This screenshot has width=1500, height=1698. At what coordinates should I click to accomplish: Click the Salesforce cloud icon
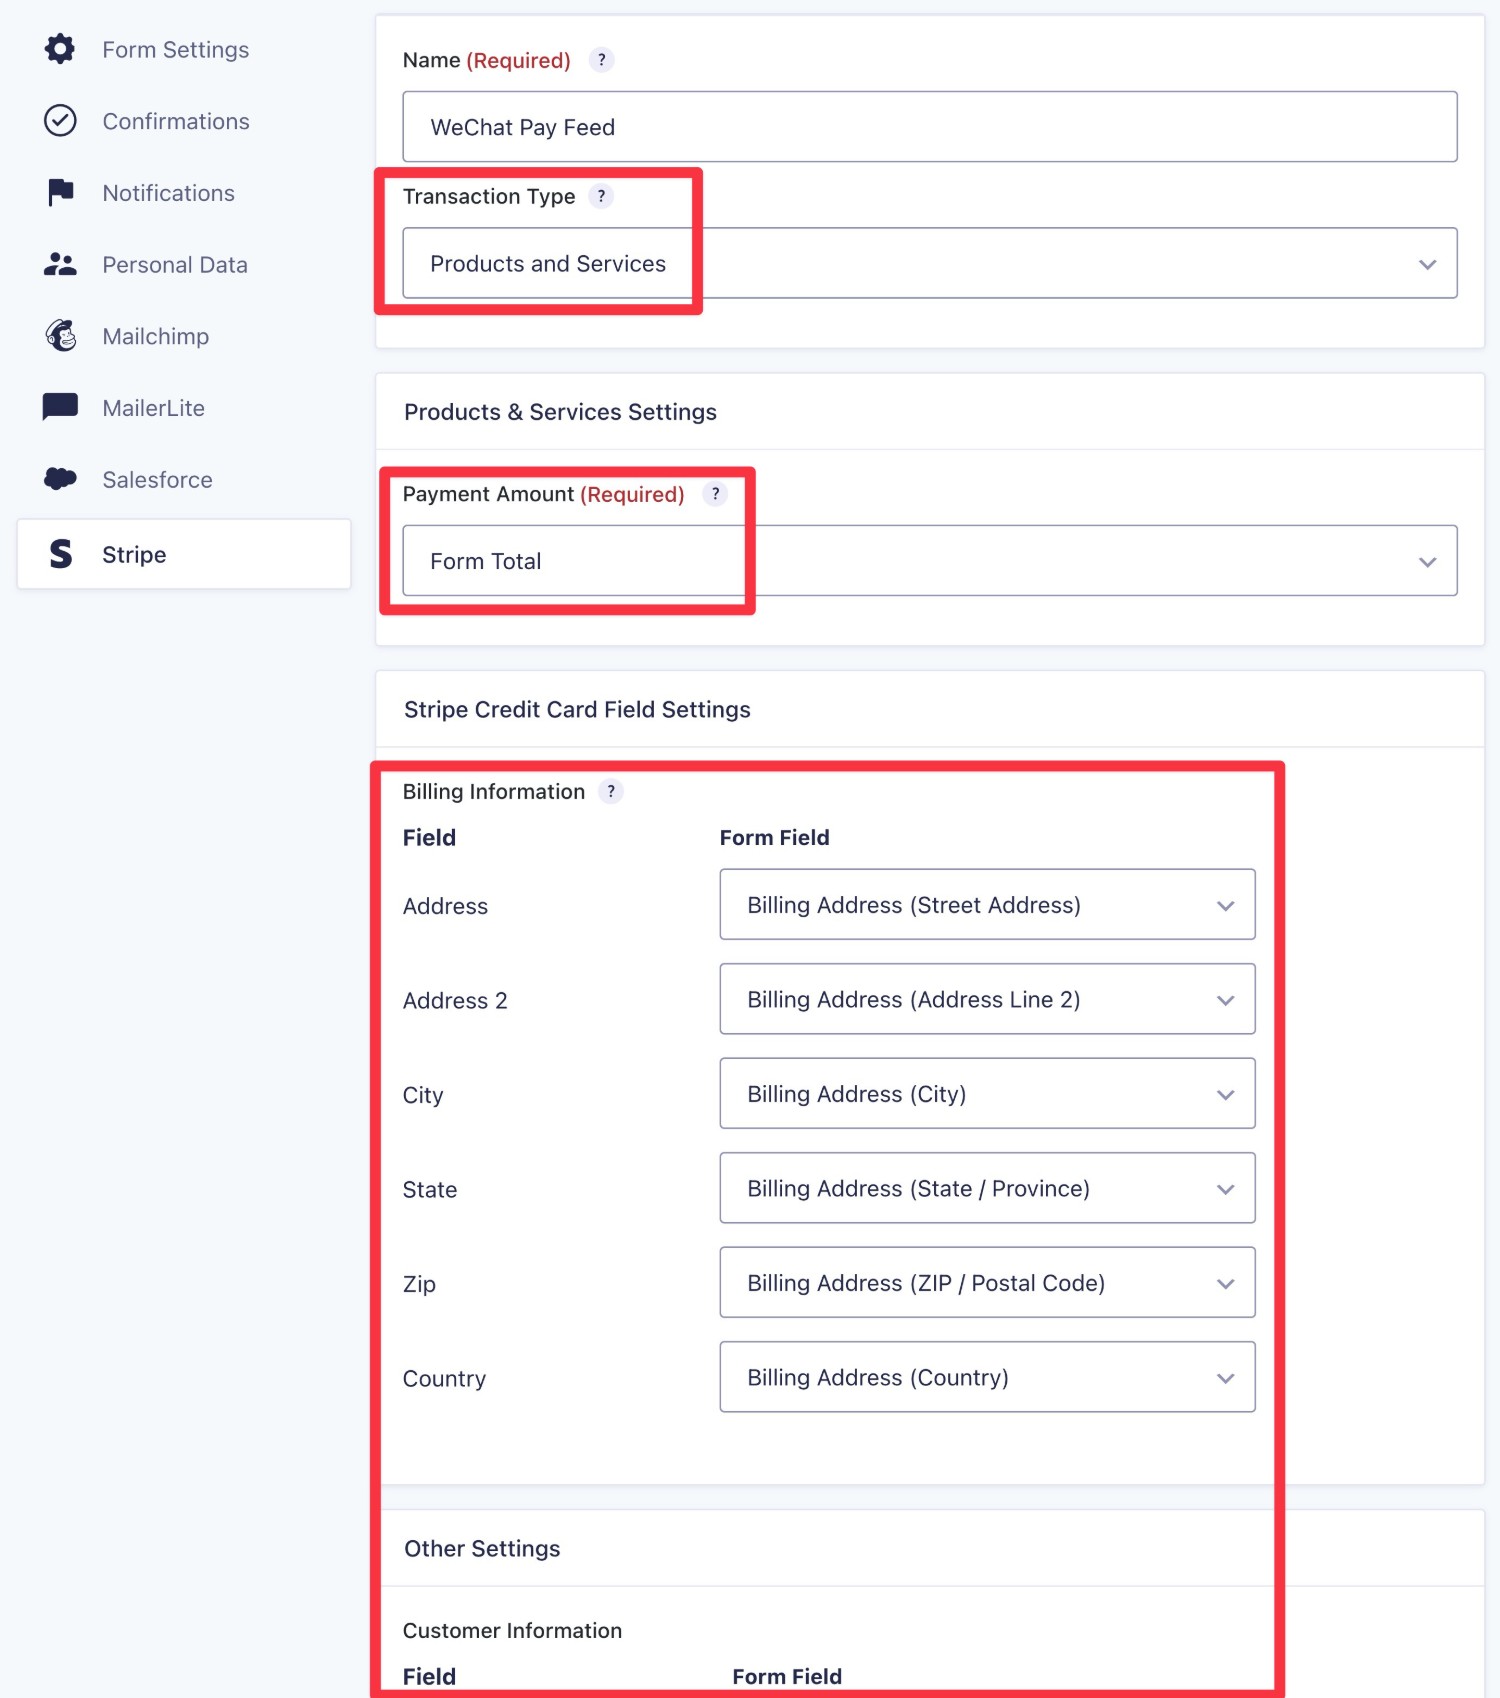point(60,479)
